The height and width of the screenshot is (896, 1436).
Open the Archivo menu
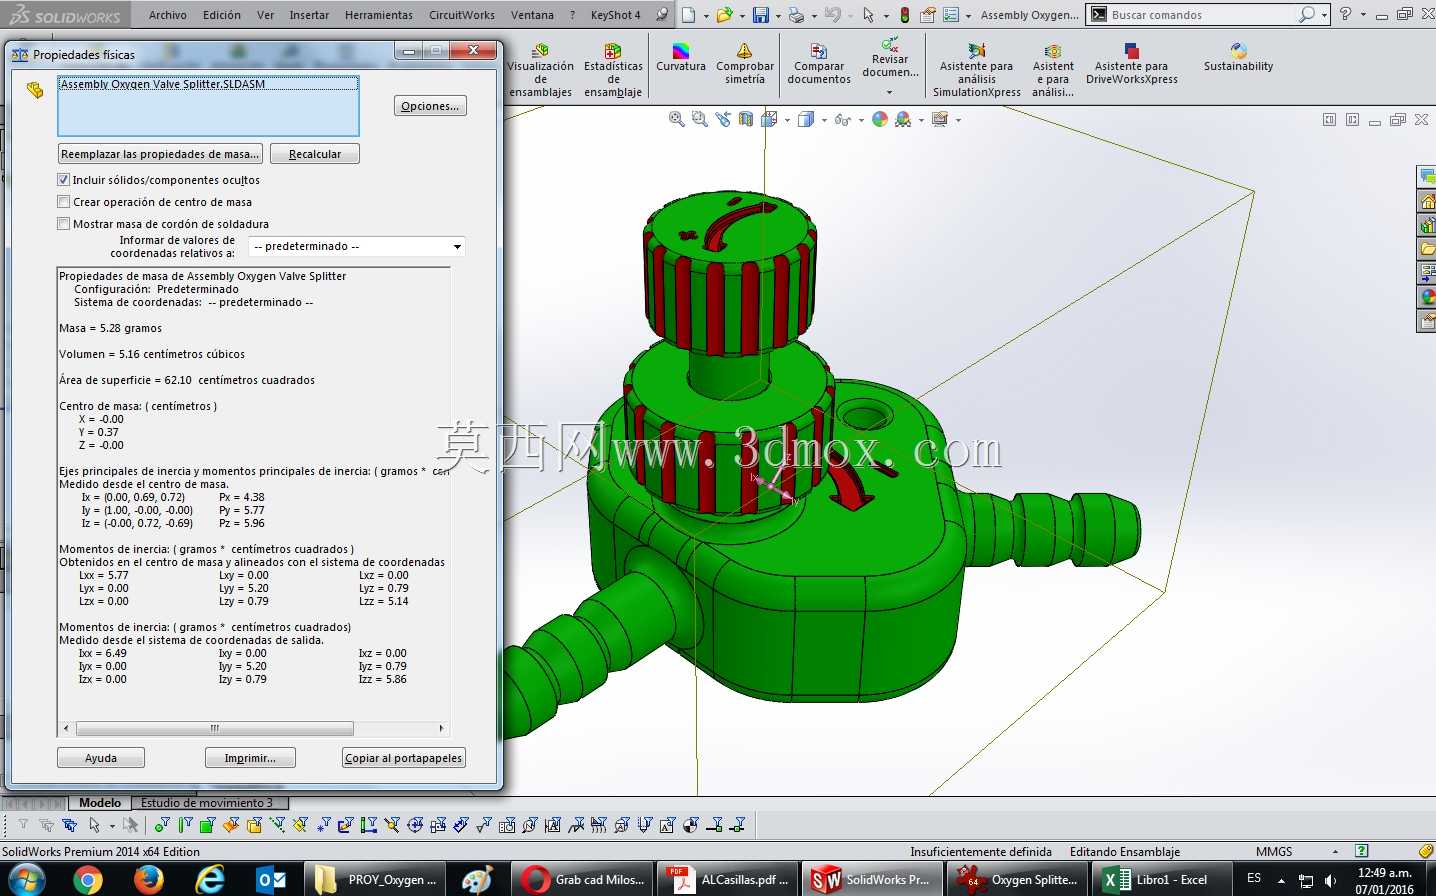168,15
